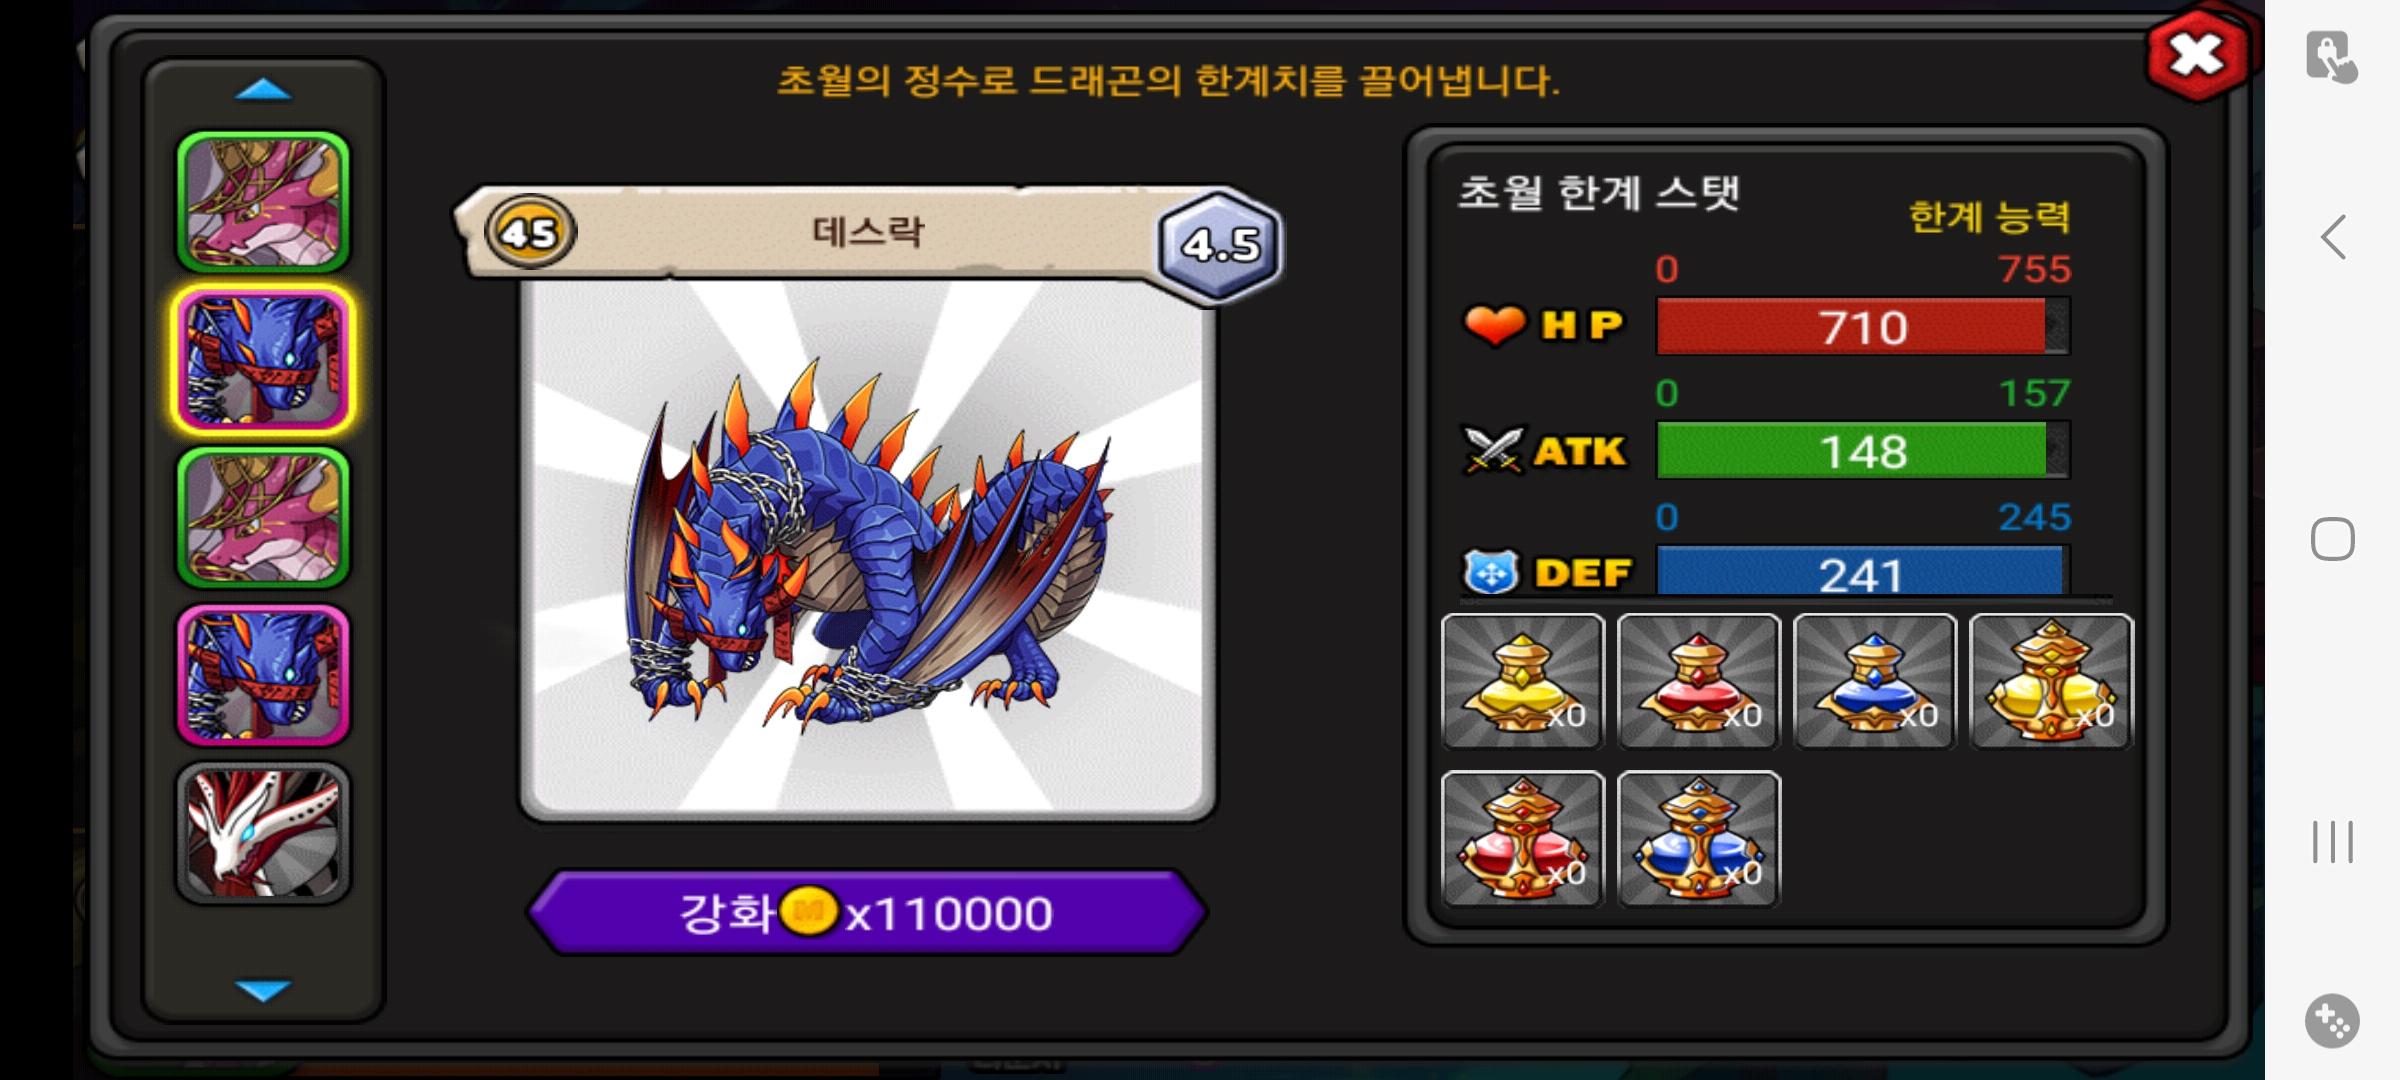The image size is (2400, 1080).
Task: Choose the highlighted blue dragon thumbnail
Action: pyautogui.click(x=263, y=360)
